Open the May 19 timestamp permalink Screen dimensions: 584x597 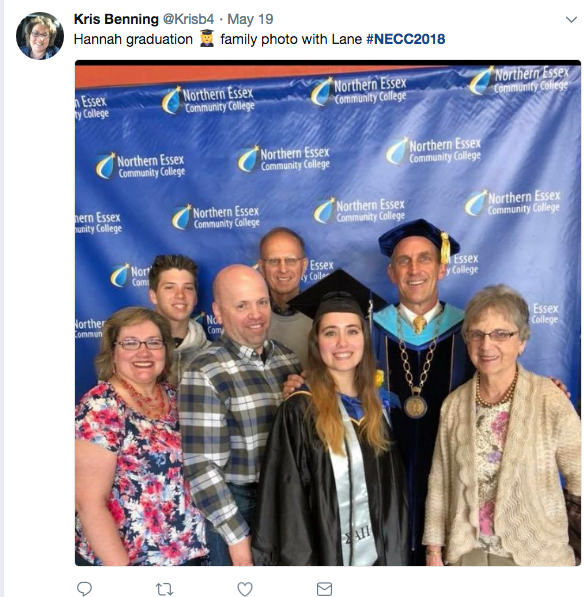(x=250, y=19)
